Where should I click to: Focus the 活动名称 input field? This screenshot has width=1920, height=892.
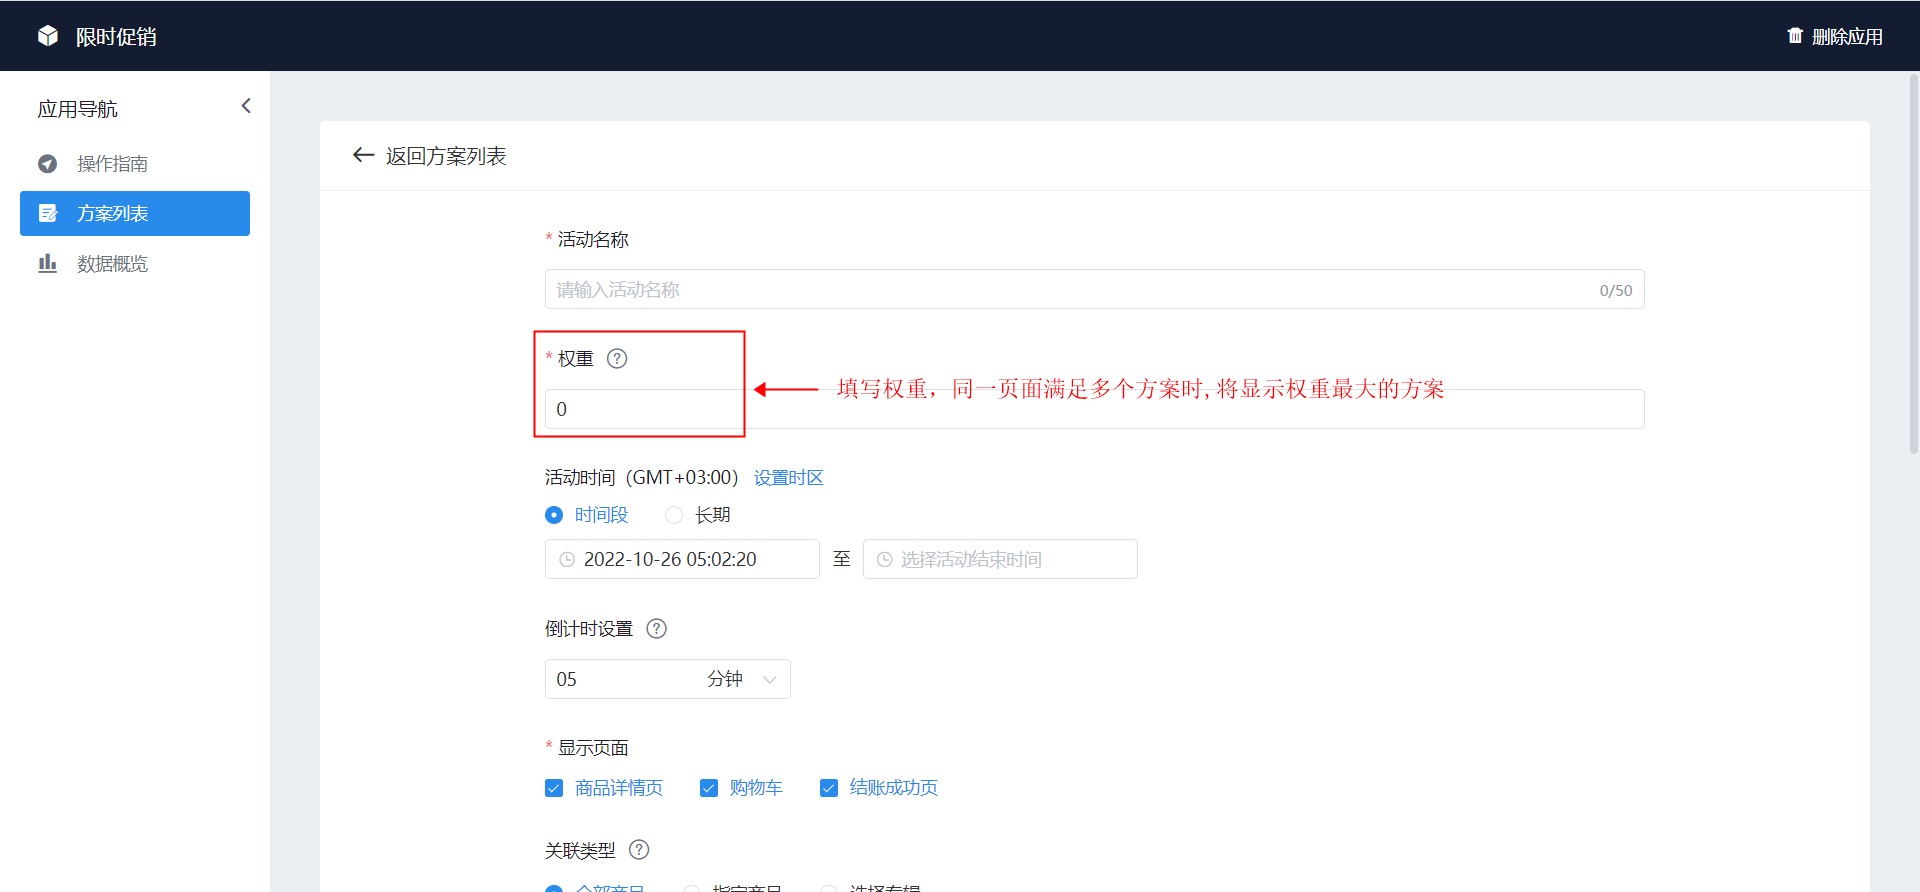(x=1094, y=289)
